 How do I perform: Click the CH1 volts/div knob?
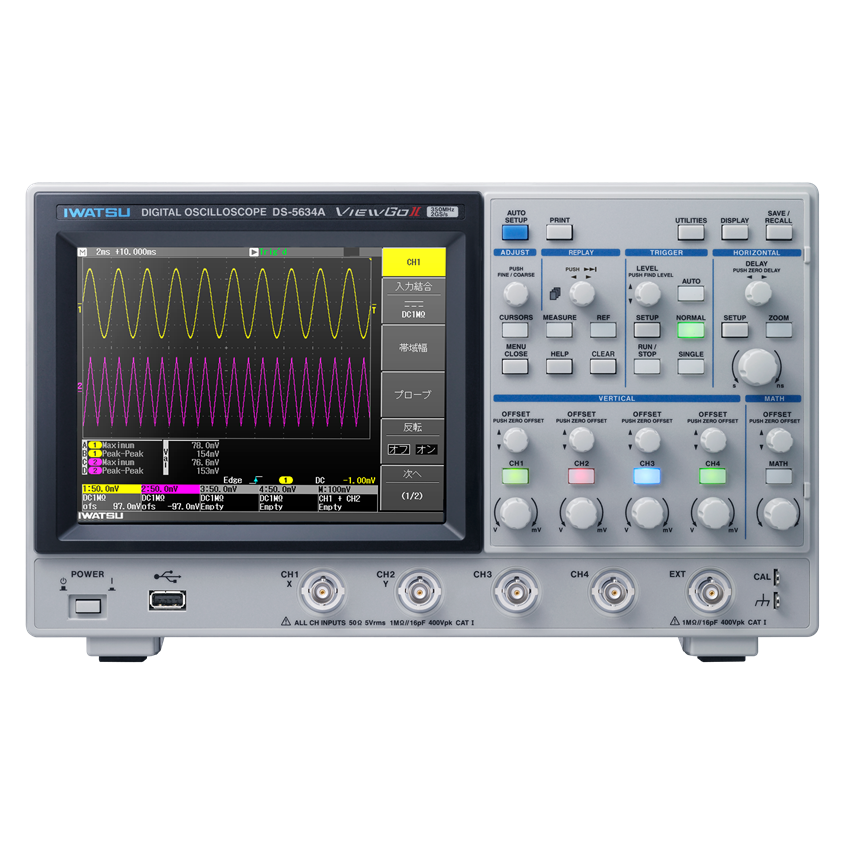516,513
